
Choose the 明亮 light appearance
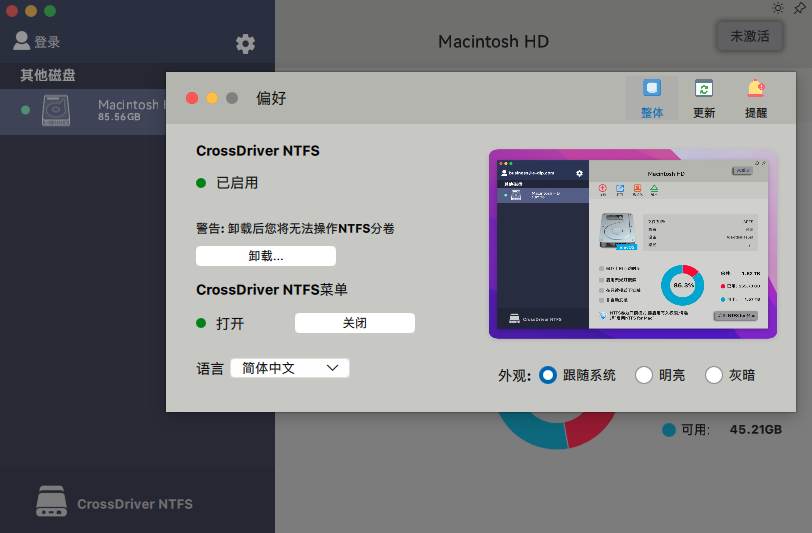644,375
